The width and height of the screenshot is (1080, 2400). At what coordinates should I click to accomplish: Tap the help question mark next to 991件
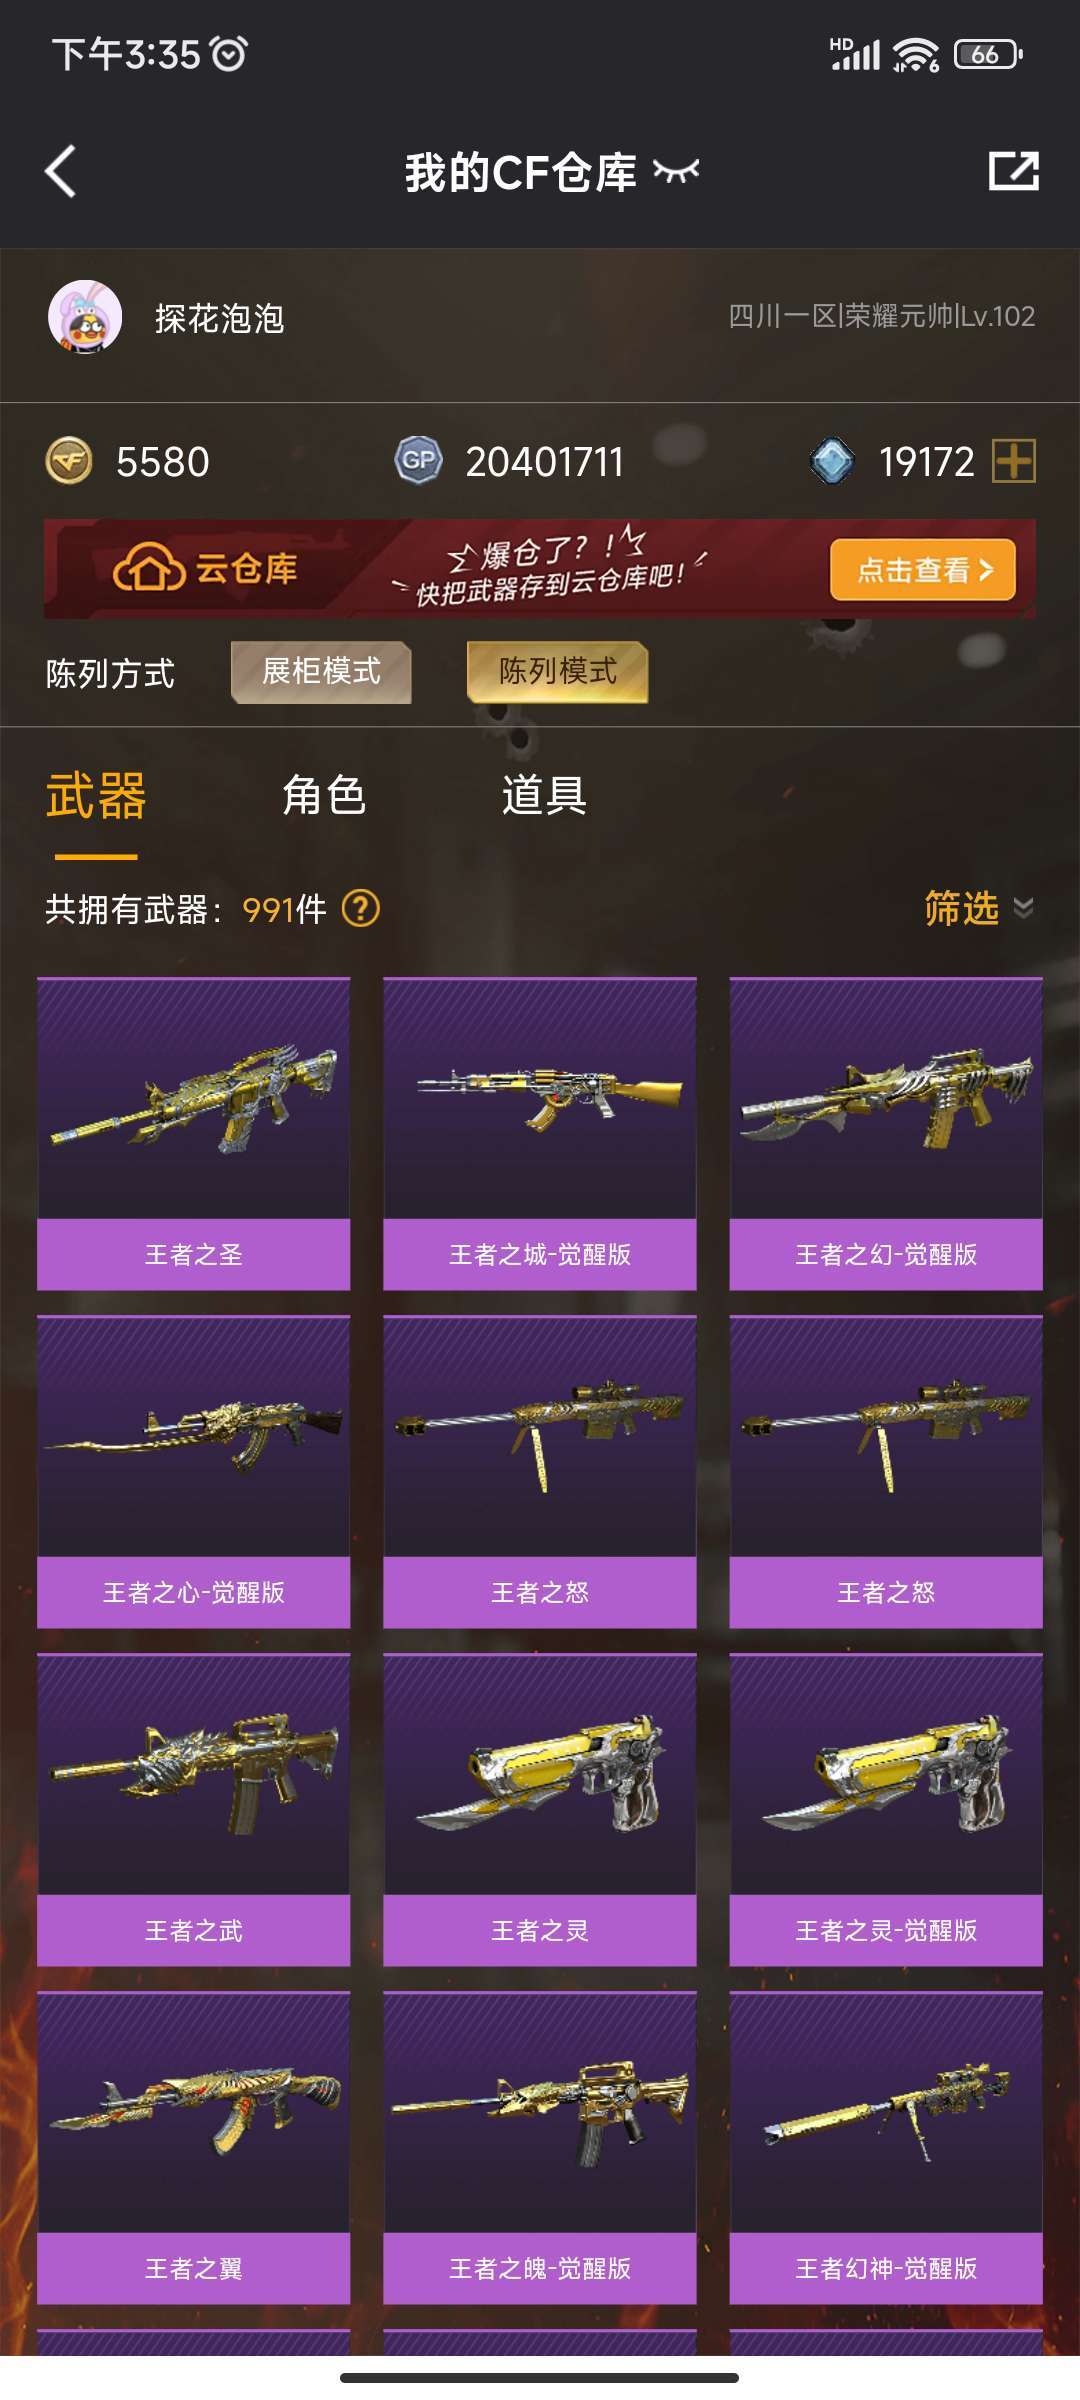pyautogui.click(x=361, y=909)
